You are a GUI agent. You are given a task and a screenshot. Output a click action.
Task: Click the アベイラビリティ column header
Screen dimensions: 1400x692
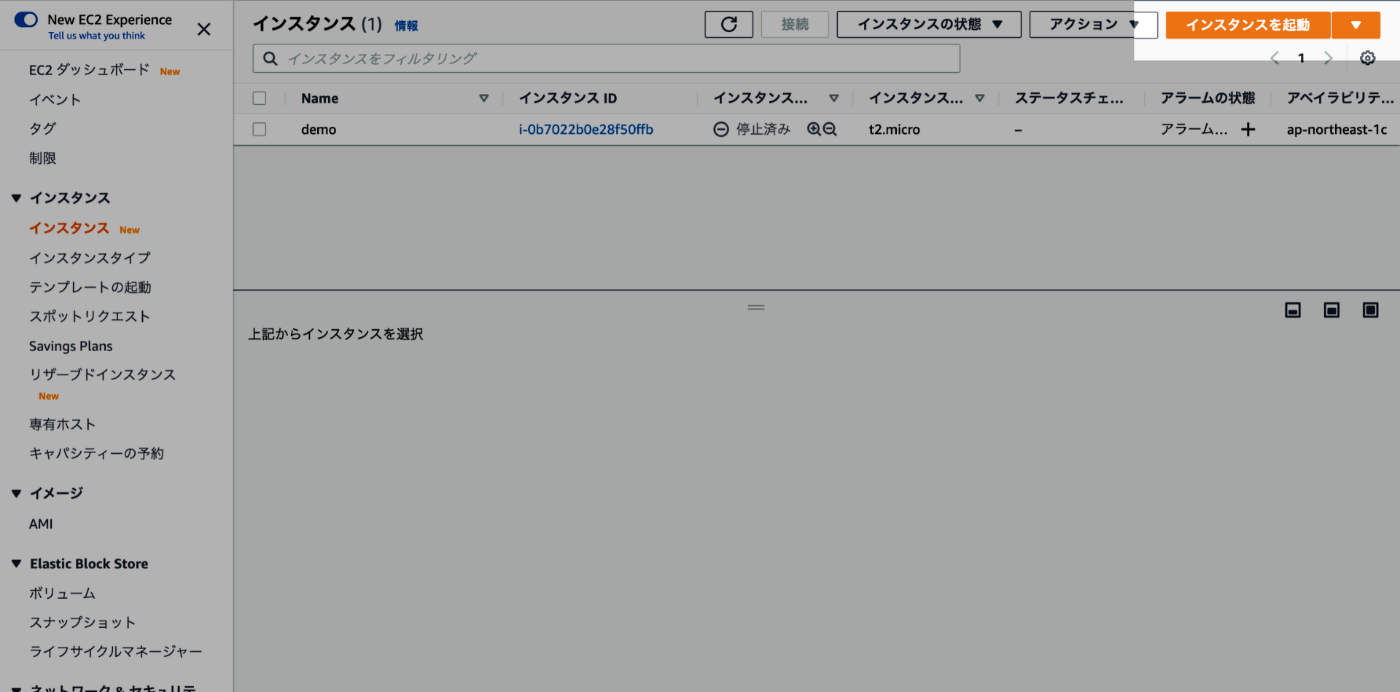click(x=1340, y=98)
